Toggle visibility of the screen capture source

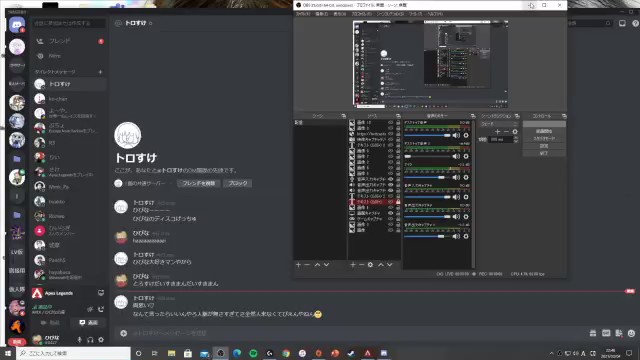[391, 213]
